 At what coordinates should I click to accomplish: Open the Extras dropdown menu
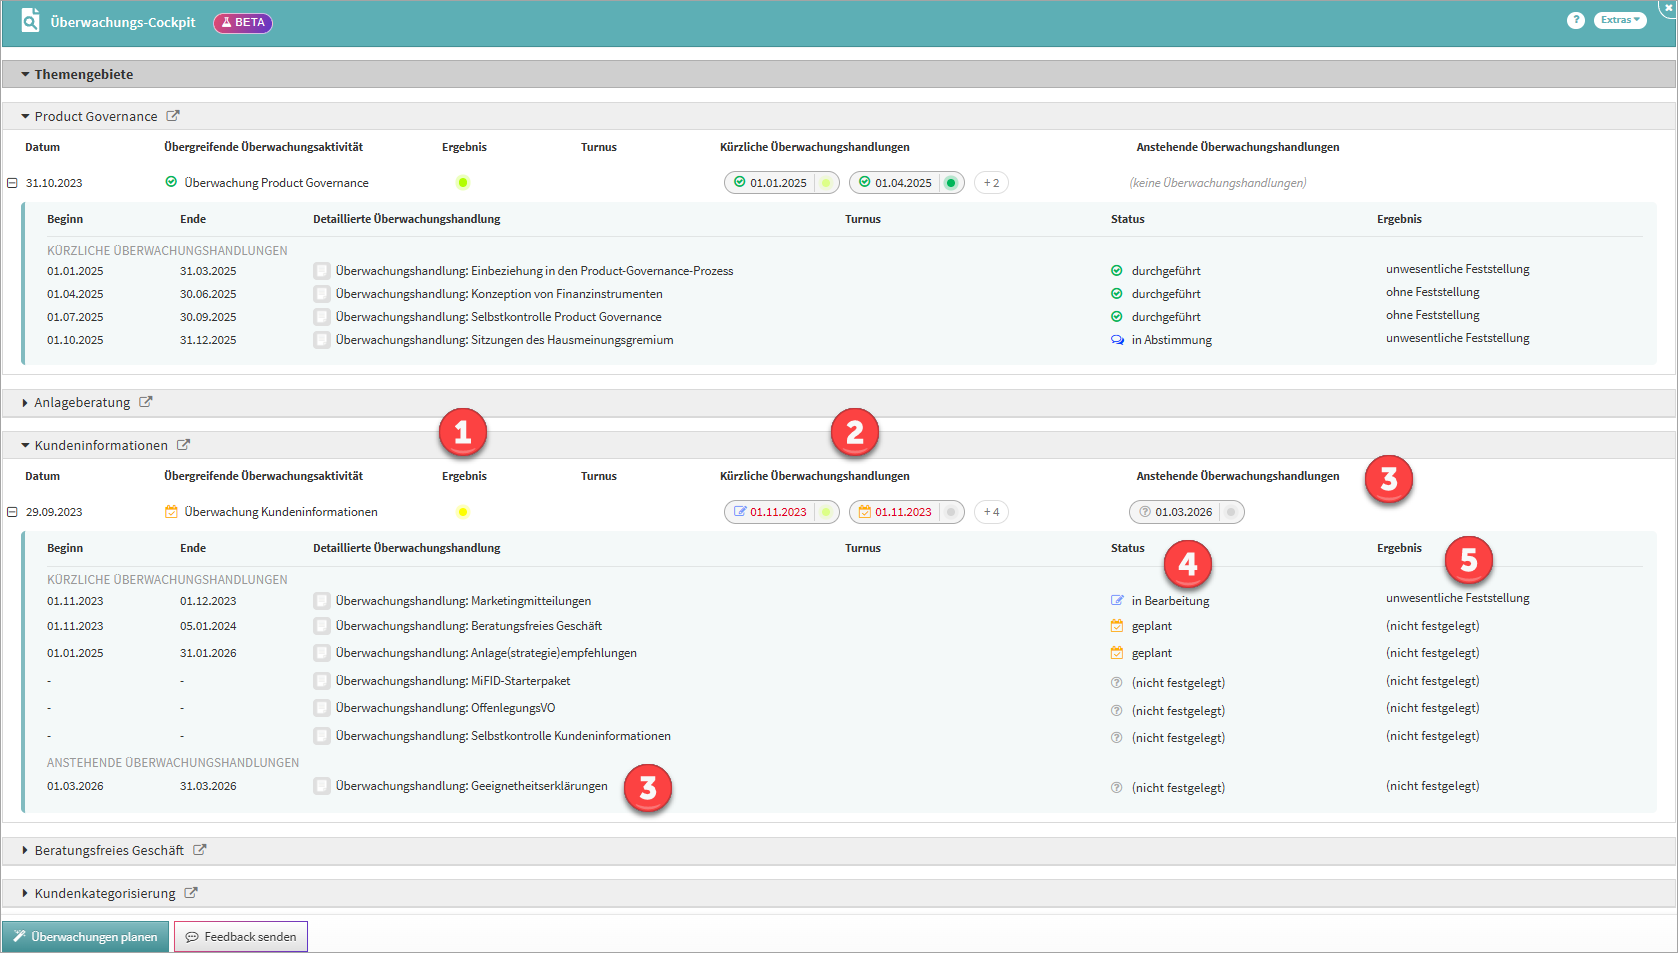click(1620, 21)
